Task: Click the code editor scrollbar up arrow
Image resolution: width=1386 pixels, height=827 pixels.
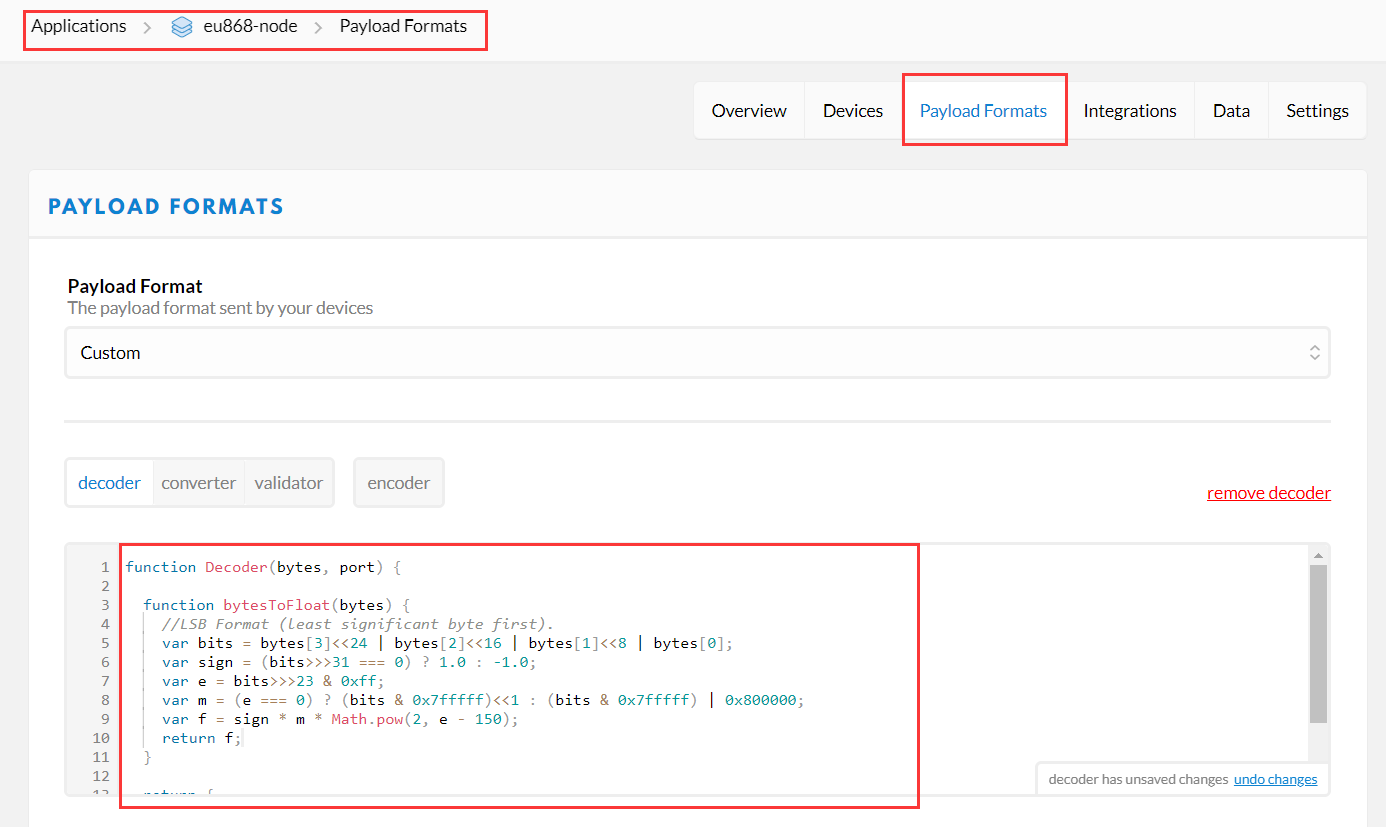Action: pos(1318,556)
